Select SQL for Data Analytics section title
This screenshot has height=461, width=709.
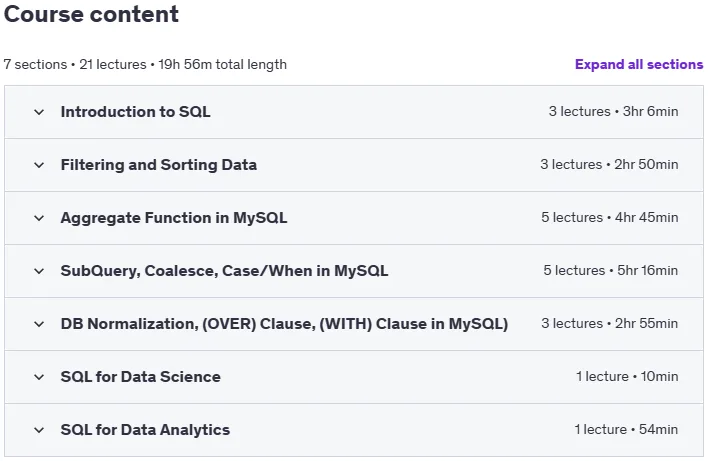pyautogui.click(x=145, y=429)
